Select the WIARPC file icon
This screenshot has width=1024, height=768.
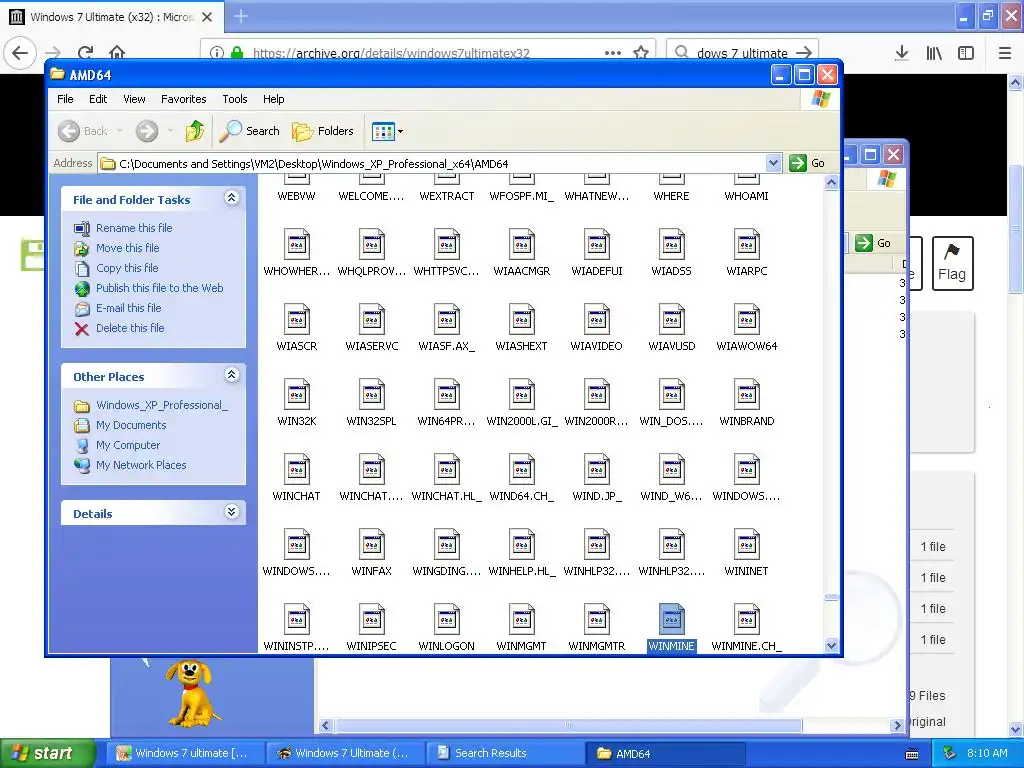tap(746, 244)
